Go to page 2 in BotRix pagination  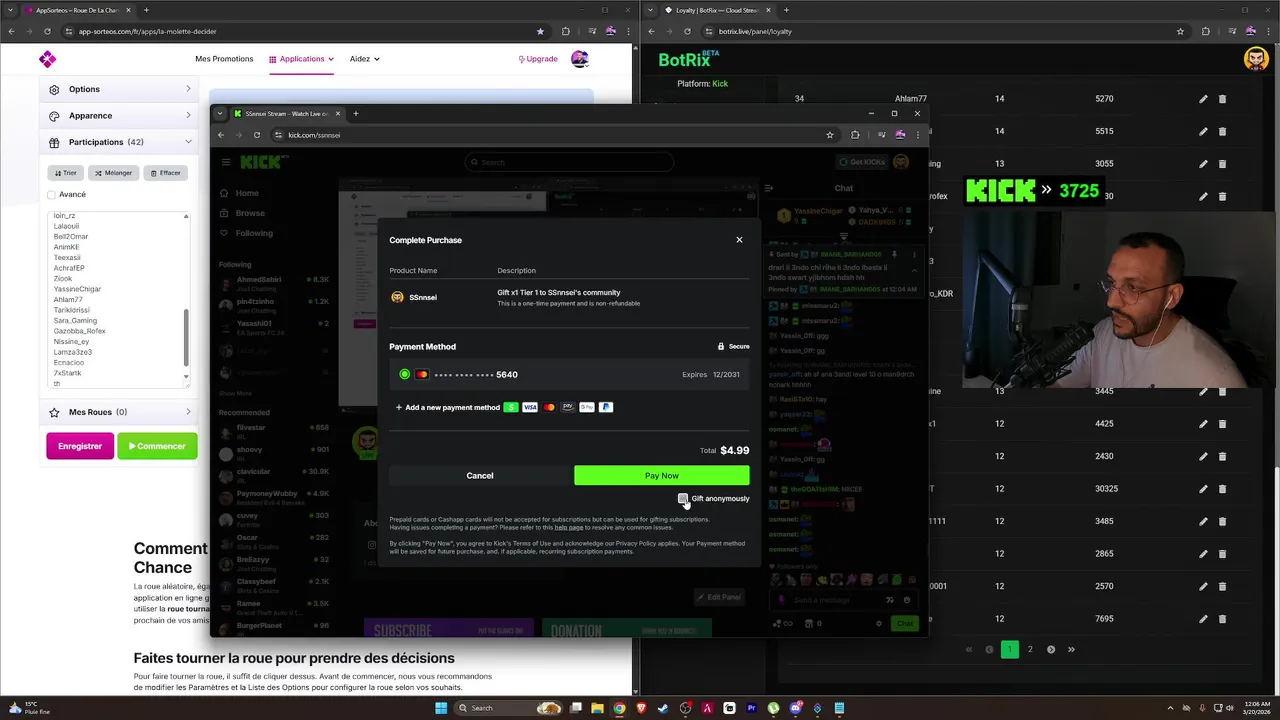point(1030,649)
